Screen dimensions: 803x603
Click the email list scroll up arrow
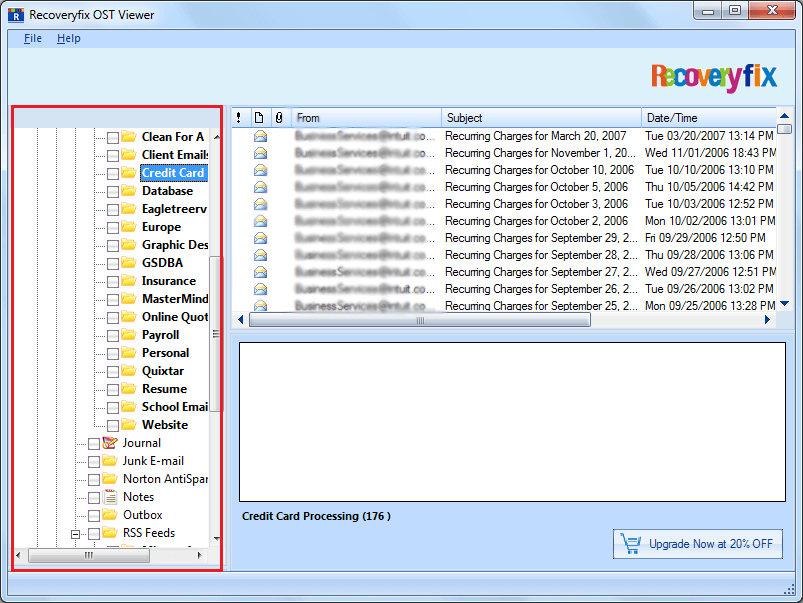click(x=784, y=116)
